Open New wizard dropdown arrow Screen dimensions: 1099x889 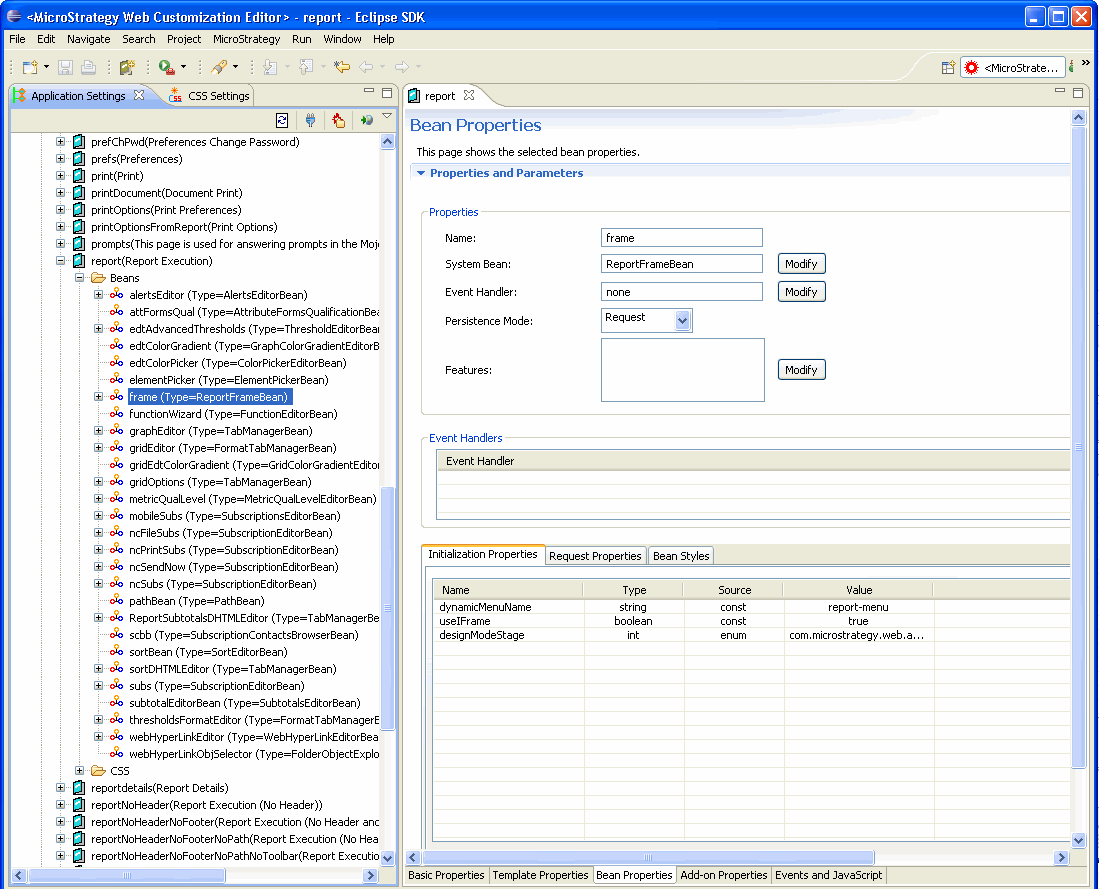[46, 67]
